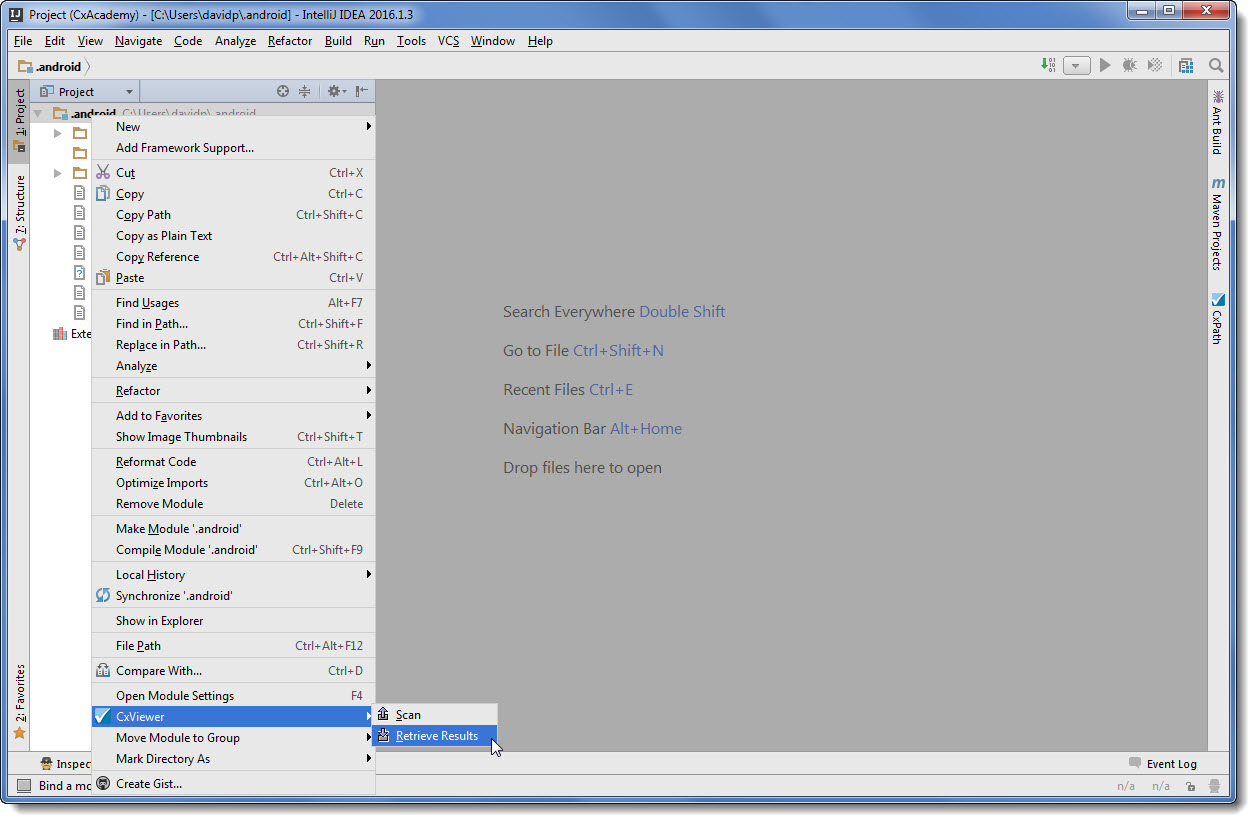Toggle tool window buttons square in status bar
The image size is (1257, 824).
pyautogui.click(x=25, y=786)
